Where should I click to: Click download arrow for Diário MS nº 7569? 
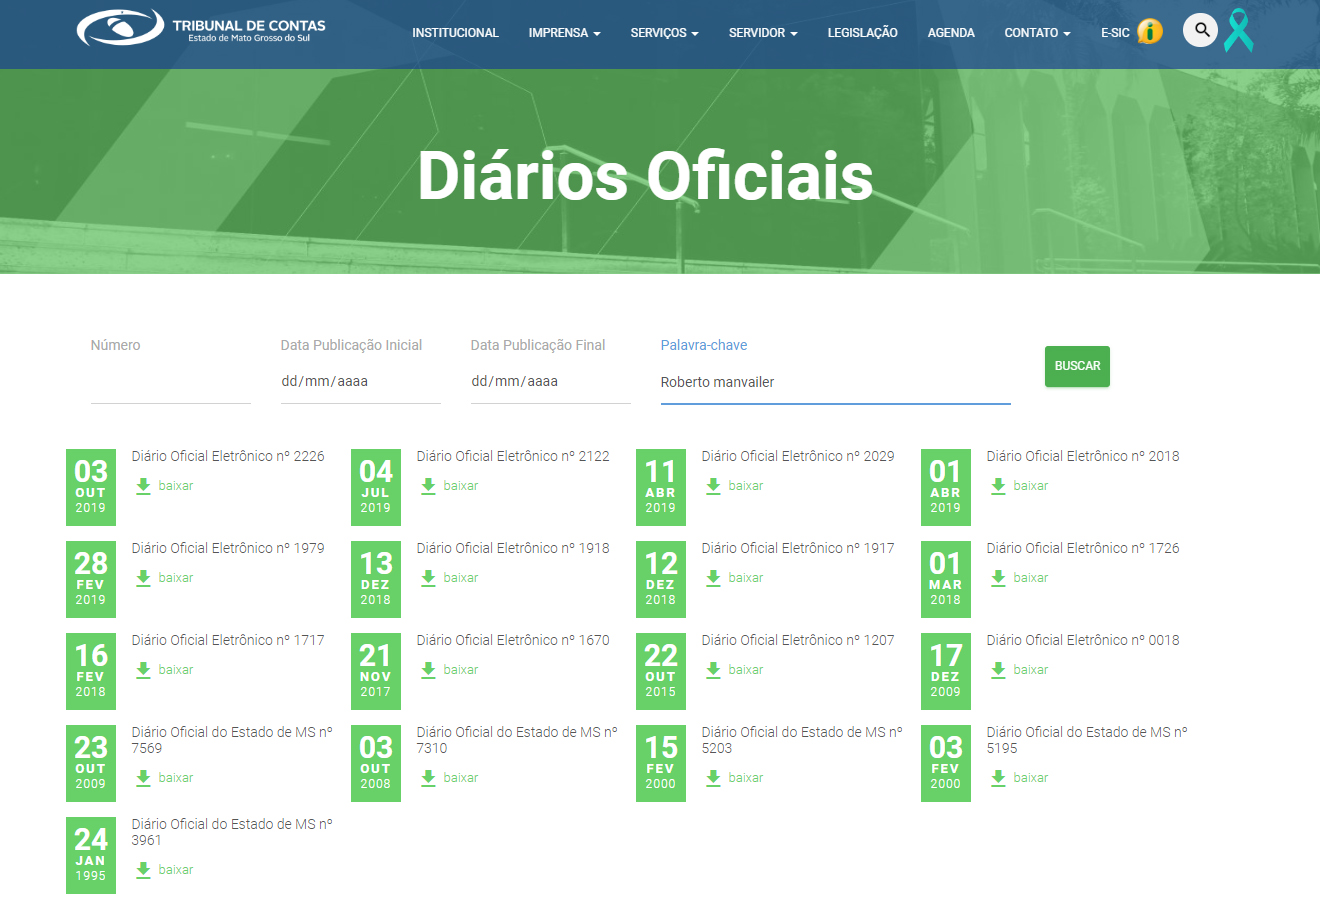point(143,778)
